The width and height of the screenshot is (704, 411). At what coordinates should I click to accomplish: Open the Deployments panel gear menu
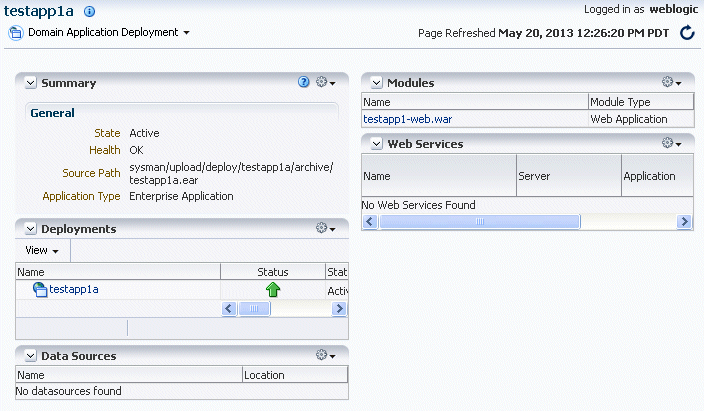pos(326,228)
